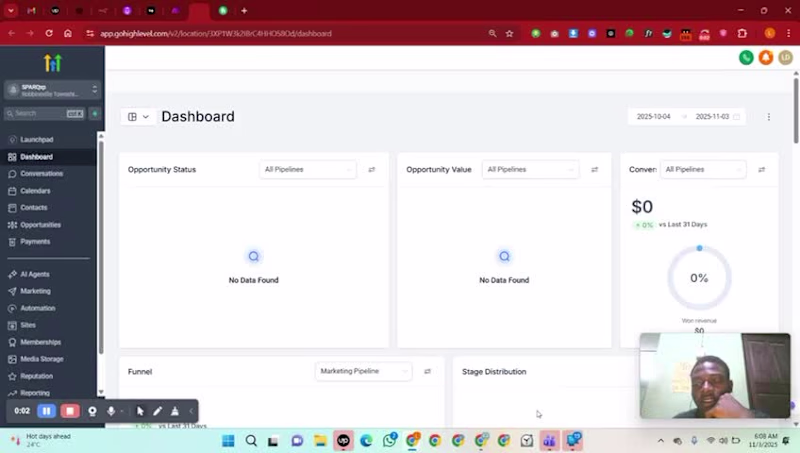This screenshot has width=800, height=453.
Task: Click Conversion Rate filter settings icon
Action: pyautogui.click(x=762, y=169)
